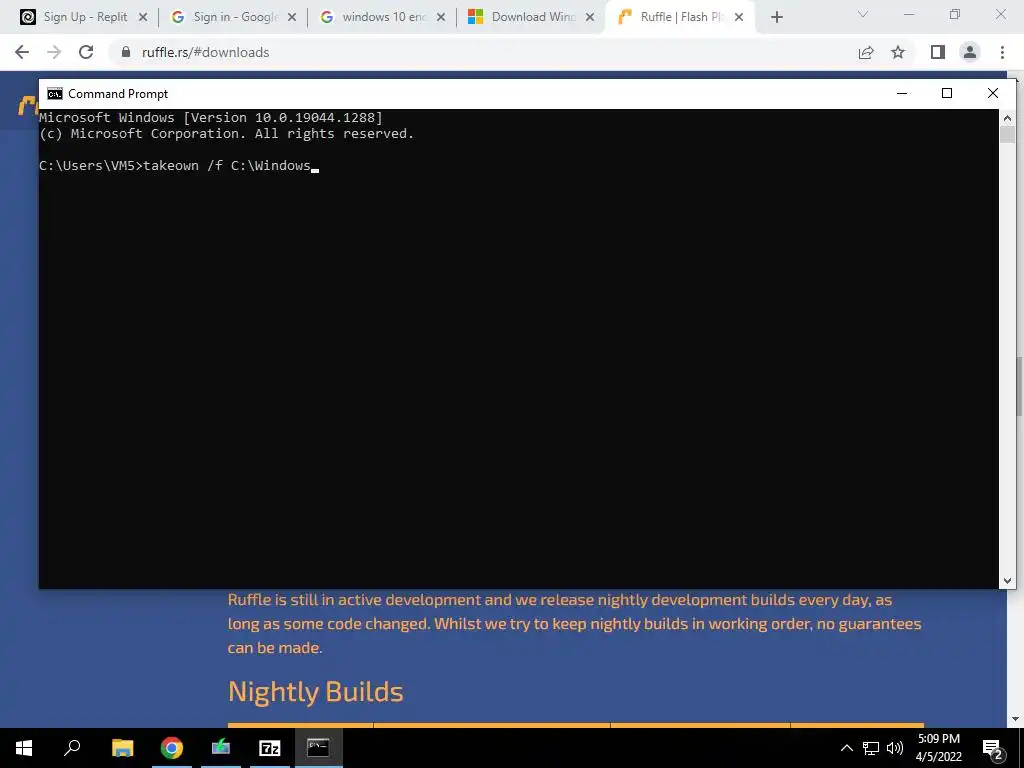
Task: Open the notification center icon
Action: (x=993, y=749)
